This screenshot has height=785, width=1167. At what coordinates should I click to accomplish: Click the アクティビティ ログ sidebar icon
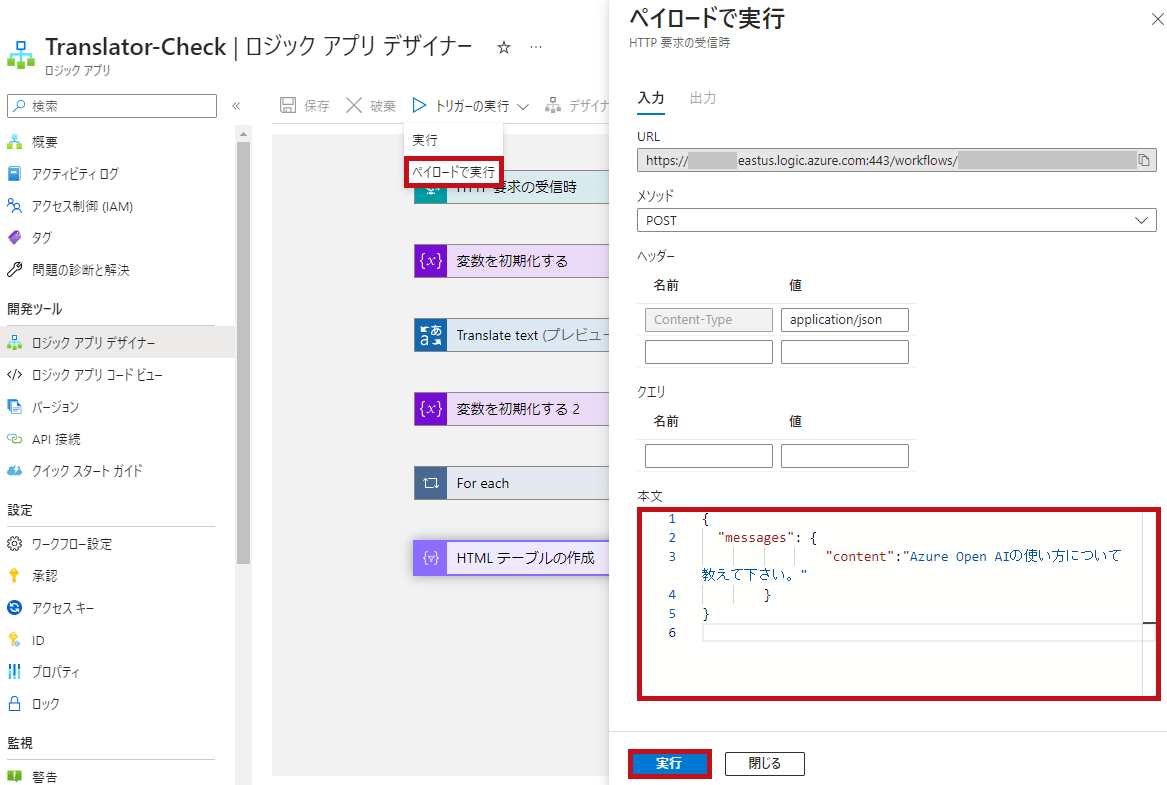click(14, 173)
